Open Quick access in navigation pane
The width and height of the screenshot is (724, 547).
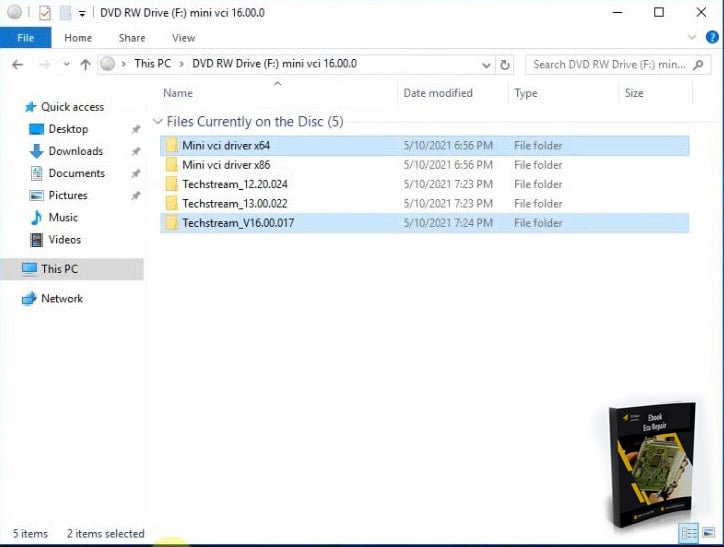[65, 107]
